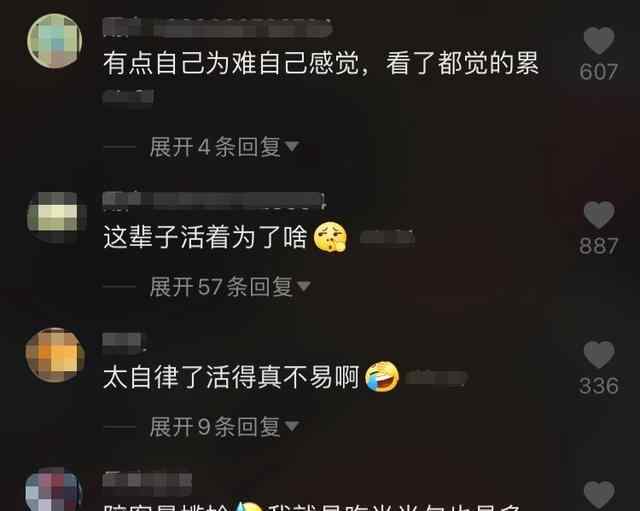
Task: Select comment text 有点自己为难自己感觉
Action: [x=231, y=63]
